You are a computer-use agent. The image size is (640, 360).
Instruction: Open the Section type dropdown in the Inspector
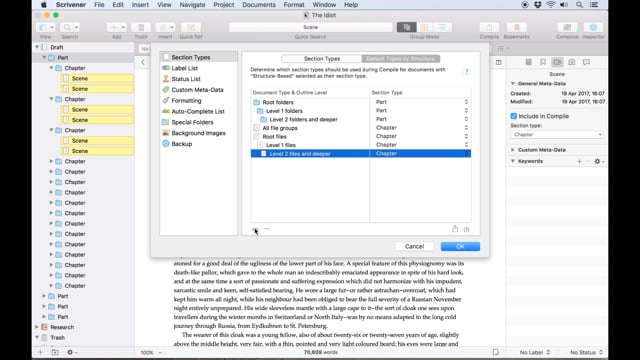coord(557,134)
